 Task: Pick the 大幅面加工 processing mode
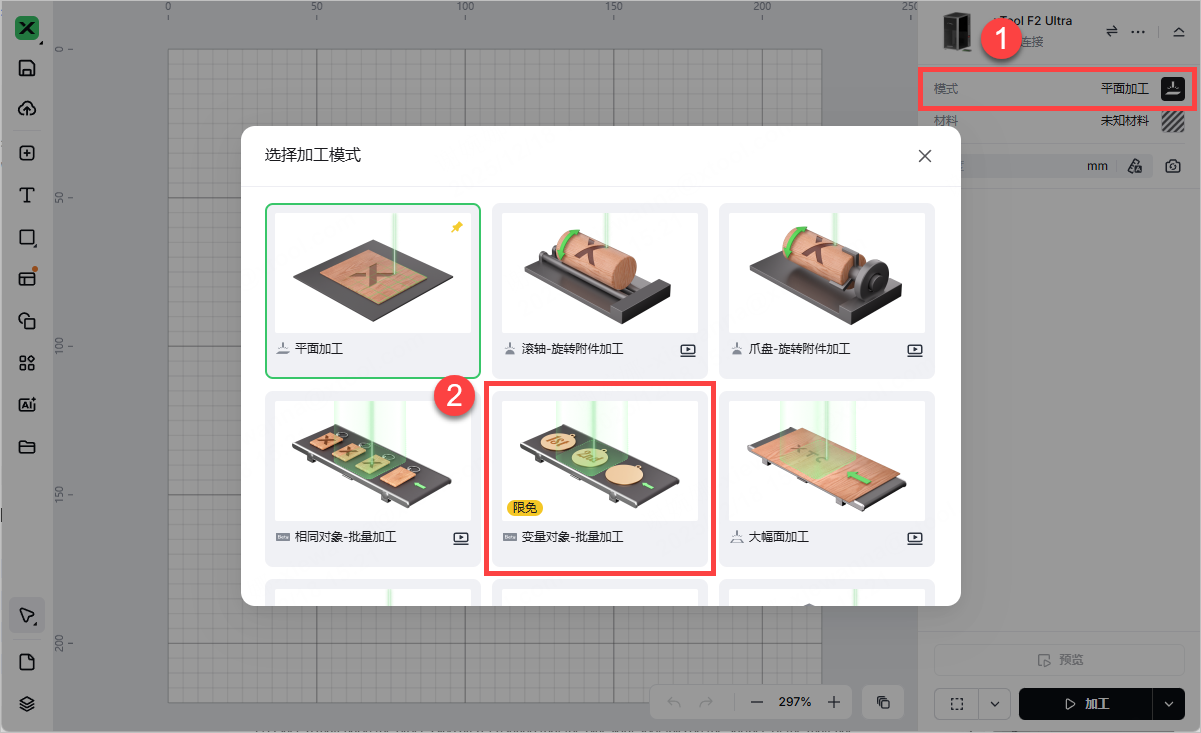click(x=827, y=478)
